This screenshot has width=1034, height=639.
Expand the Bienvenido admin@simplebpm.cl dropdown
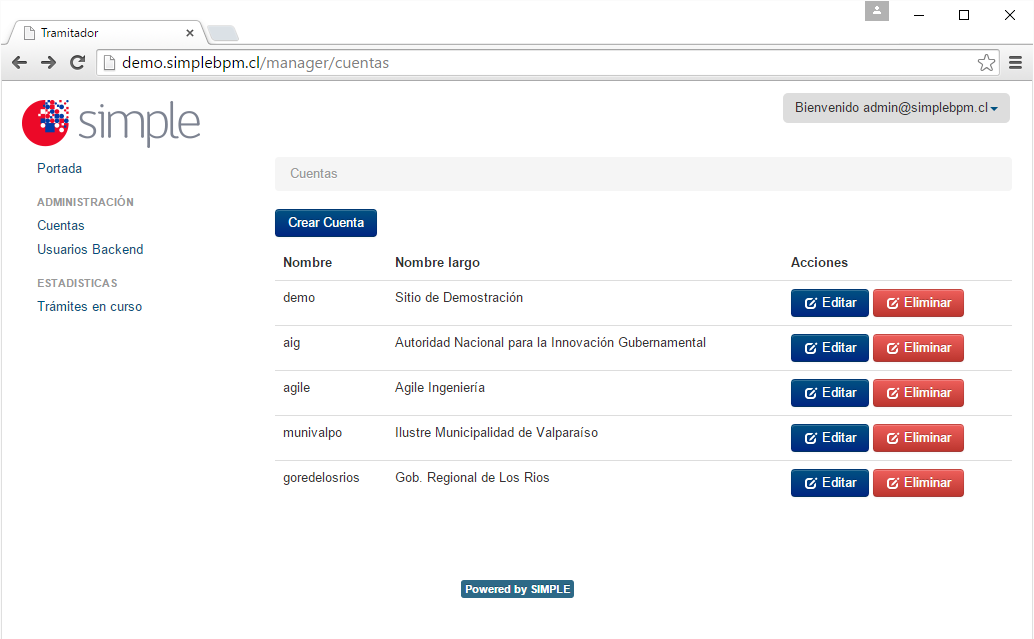(896, 107)
